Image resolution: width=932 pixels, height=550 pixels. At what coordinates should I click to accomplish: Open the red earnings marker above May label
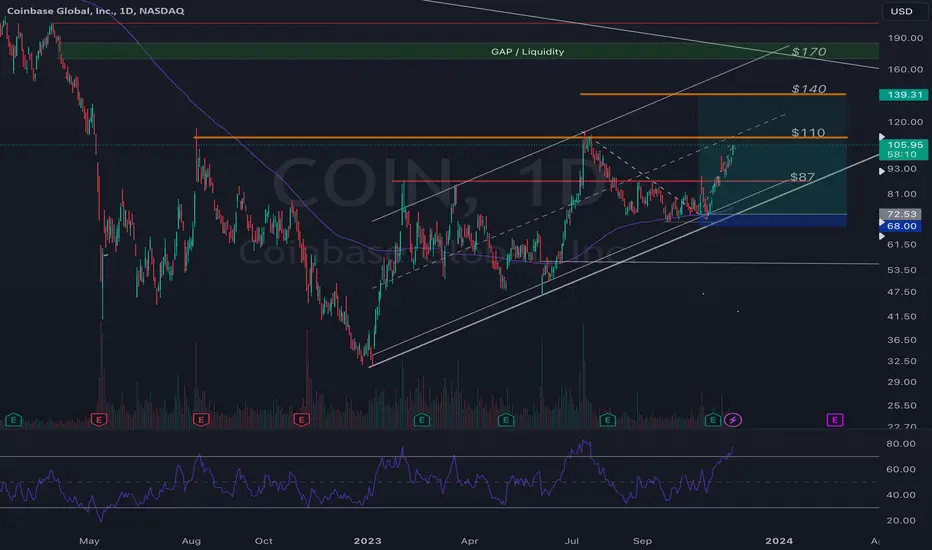click(x=99, y=420)
